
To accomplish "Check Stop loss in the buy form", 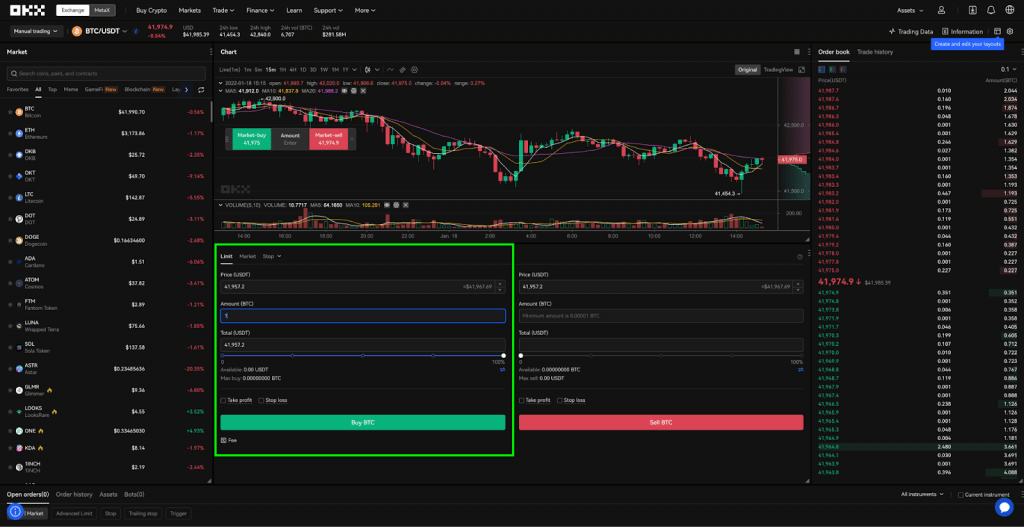I will pos(259,400).
